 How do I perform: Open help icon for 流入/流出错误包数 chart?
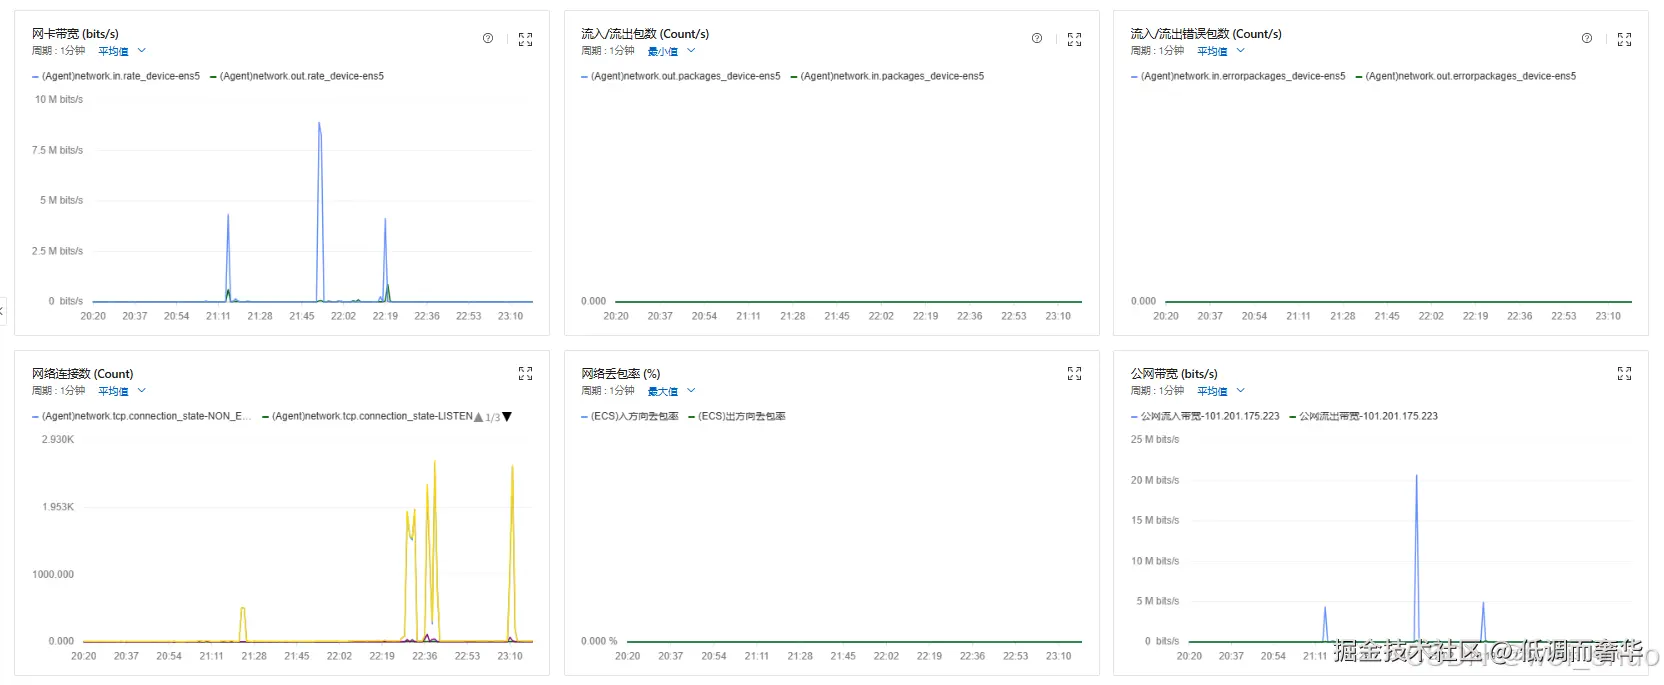1587,38
